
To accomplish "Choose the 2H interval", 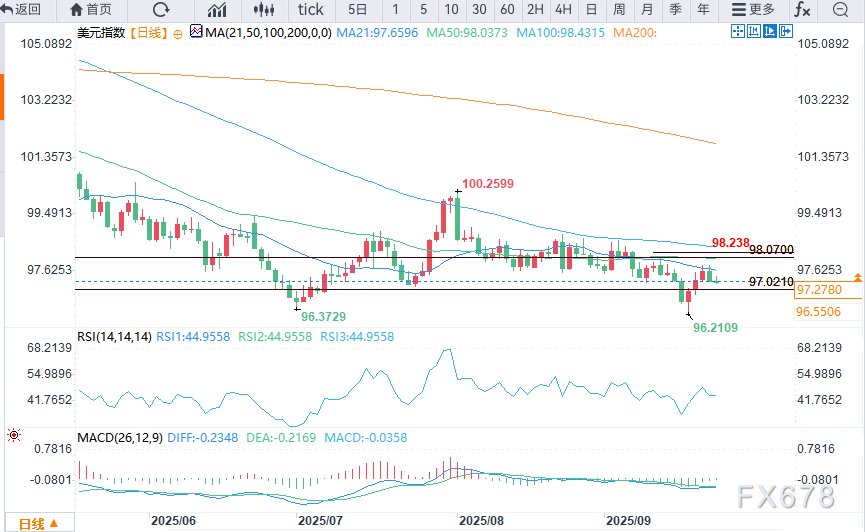I will (535, 9).
